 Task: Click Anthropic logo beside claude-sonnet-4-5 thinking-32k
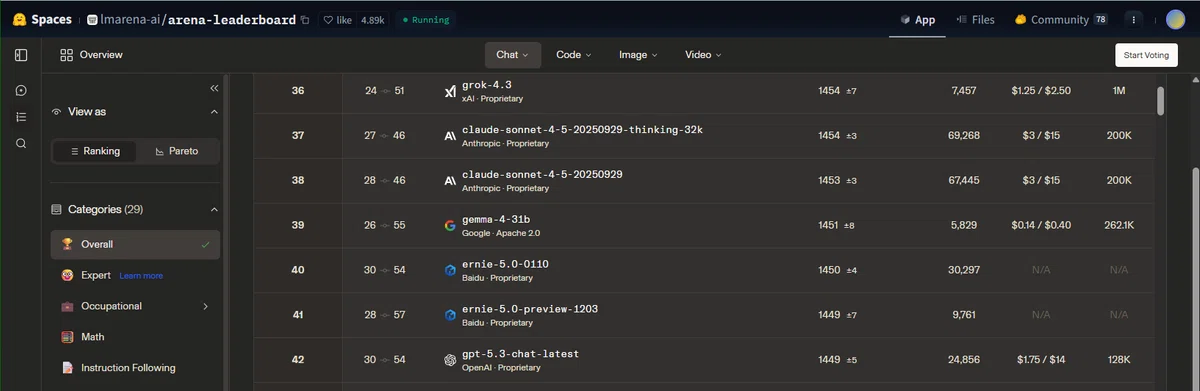[x=450, y=136]
